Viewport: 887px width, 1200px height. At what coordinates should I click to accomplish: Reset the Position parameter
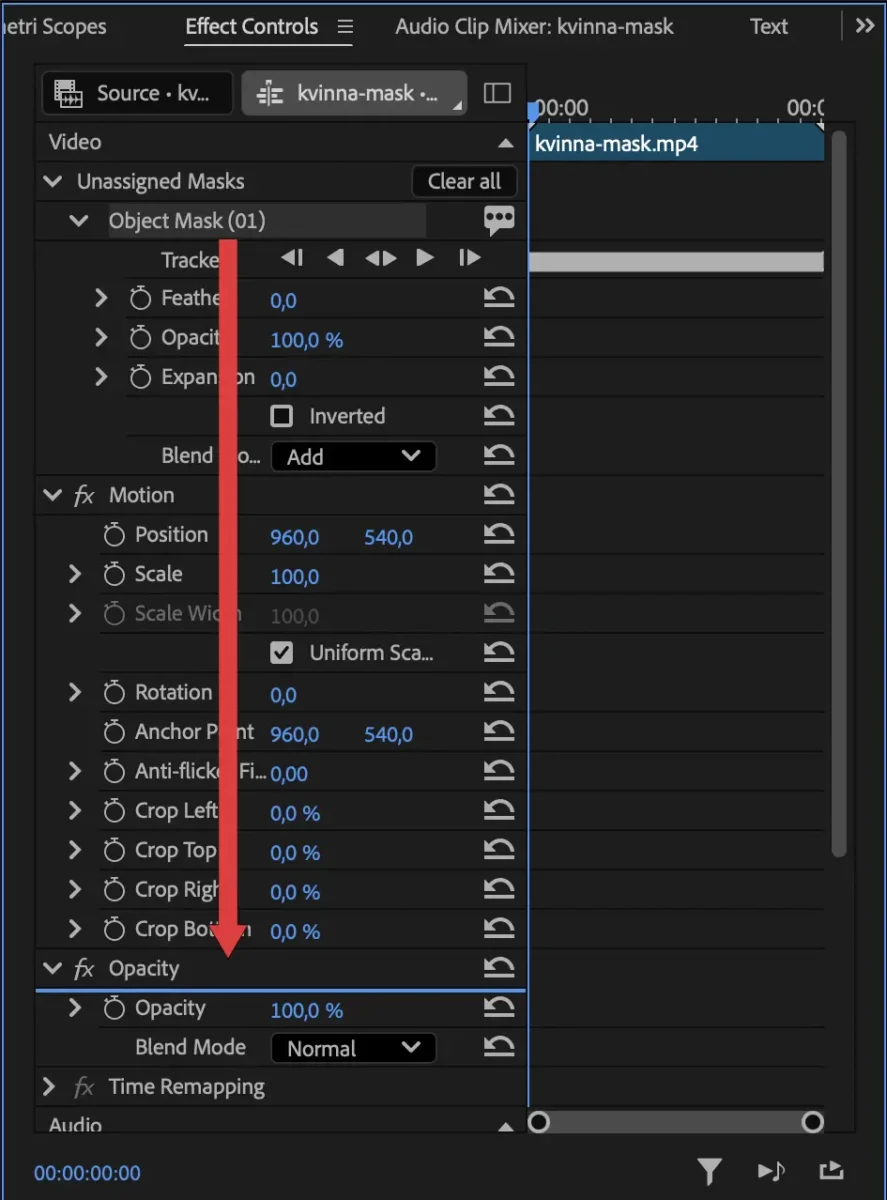(x=498, y=536)
